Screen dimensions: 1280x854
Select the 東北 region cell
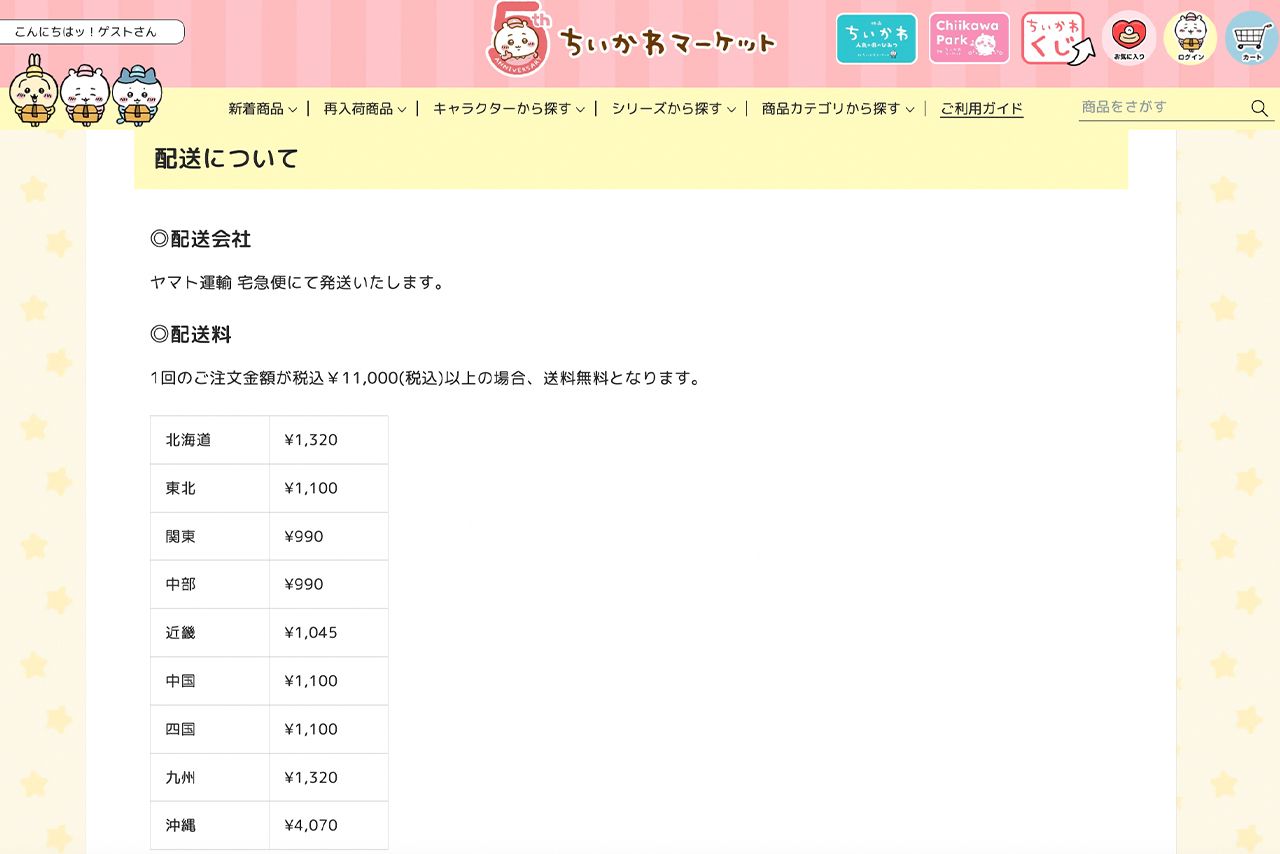click(210, 488)
